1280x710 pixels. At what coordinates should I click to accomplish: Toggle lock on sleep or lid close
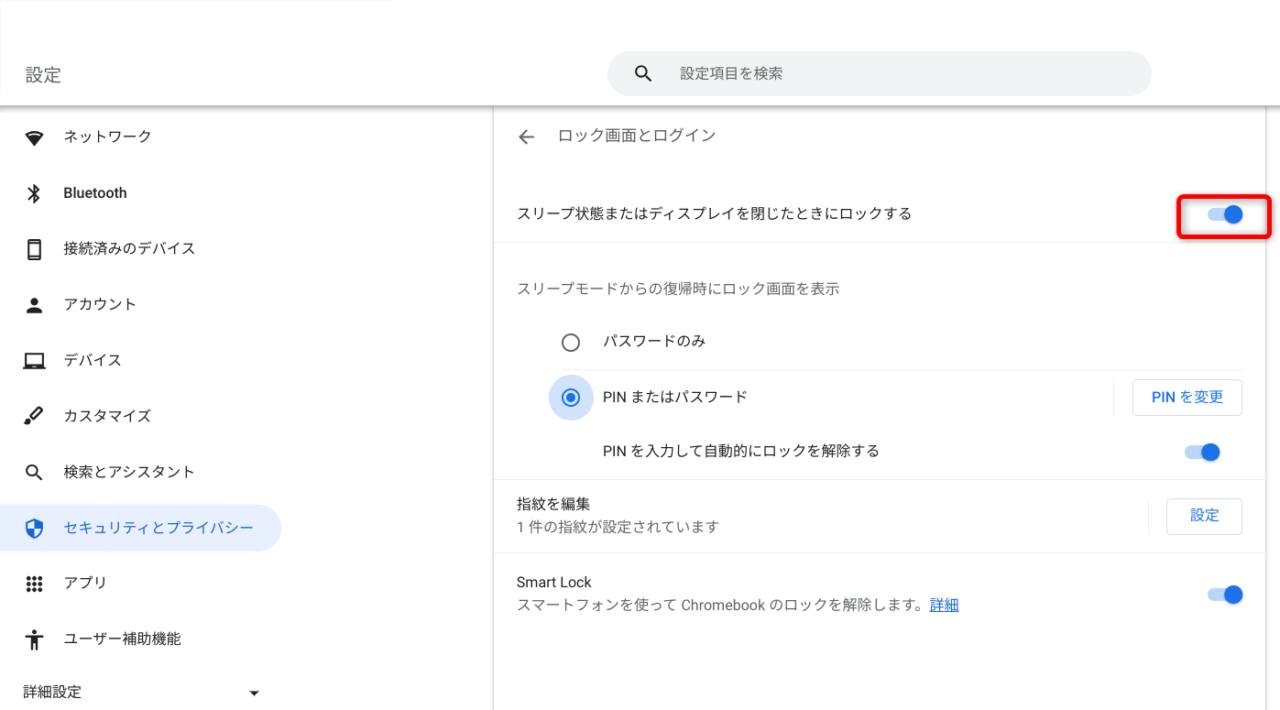pos(1225,215)
